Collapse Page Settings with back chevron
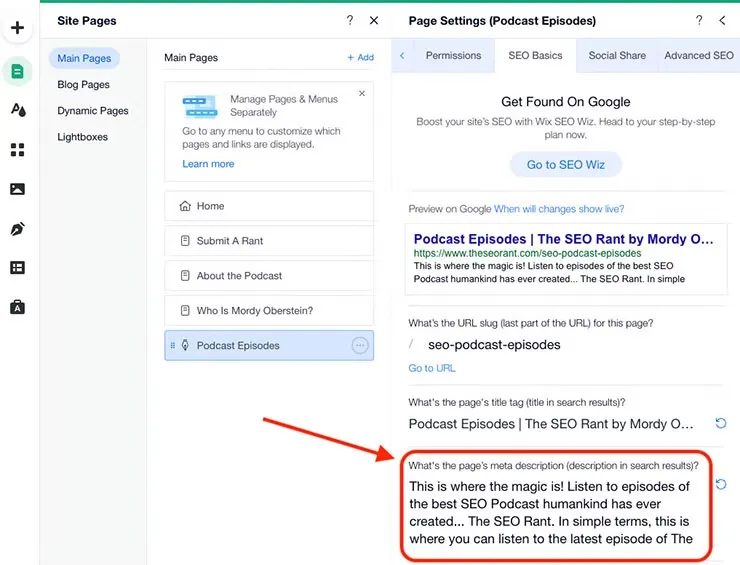This screenshot has width=740, height=565. click(722, 20)
